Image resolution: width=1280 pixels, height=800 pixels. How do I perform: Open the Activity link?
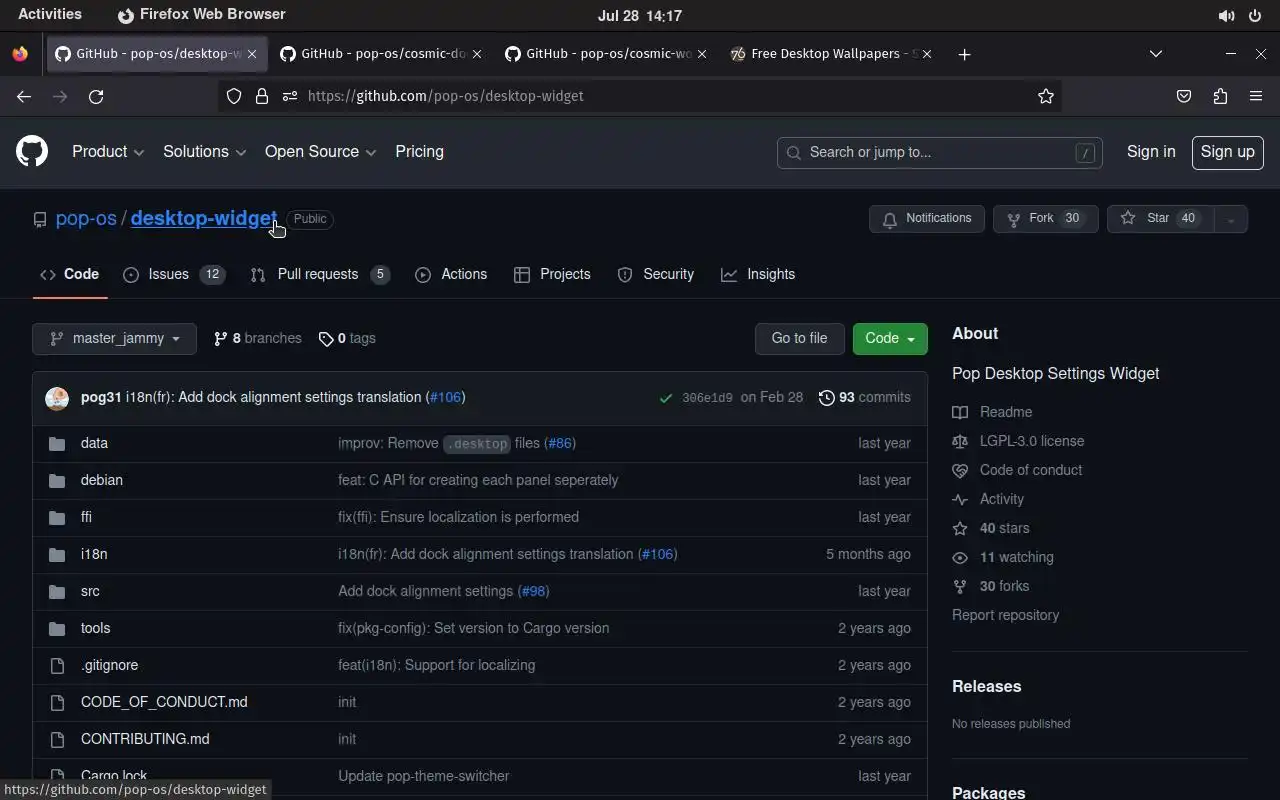click(988, 499)
